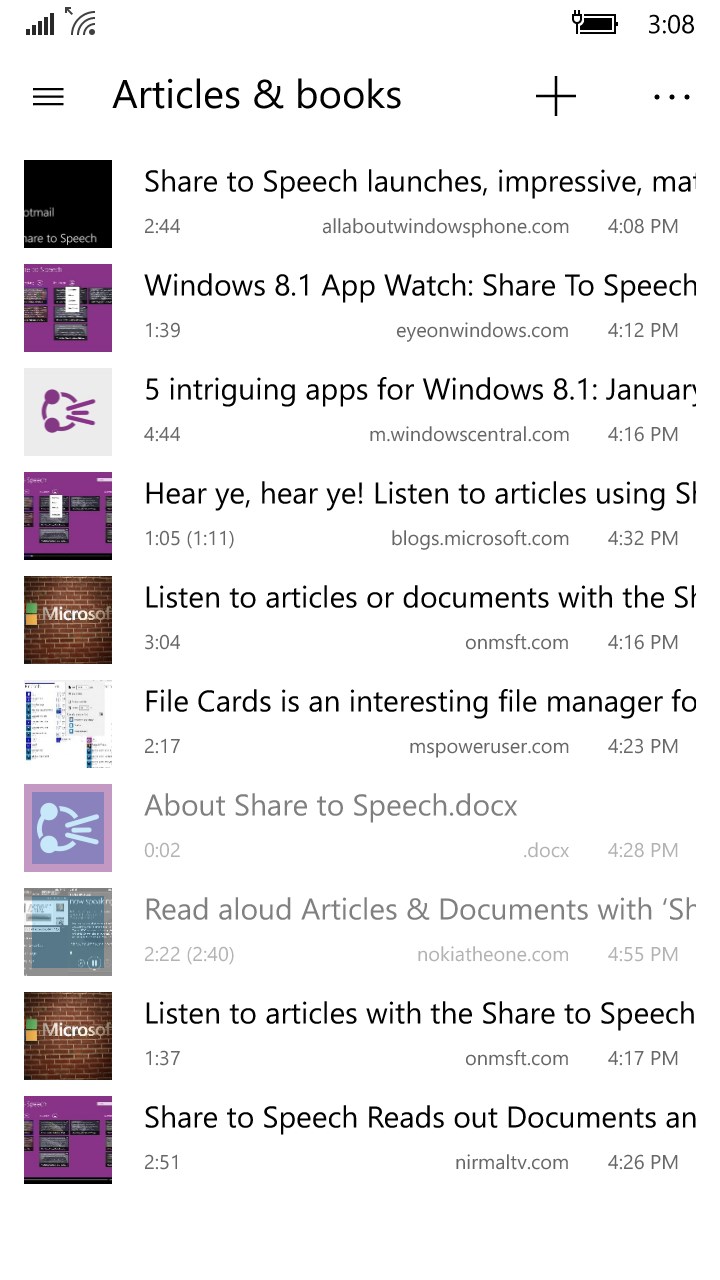Open the hamburger navigation menu

pos(48,97)
